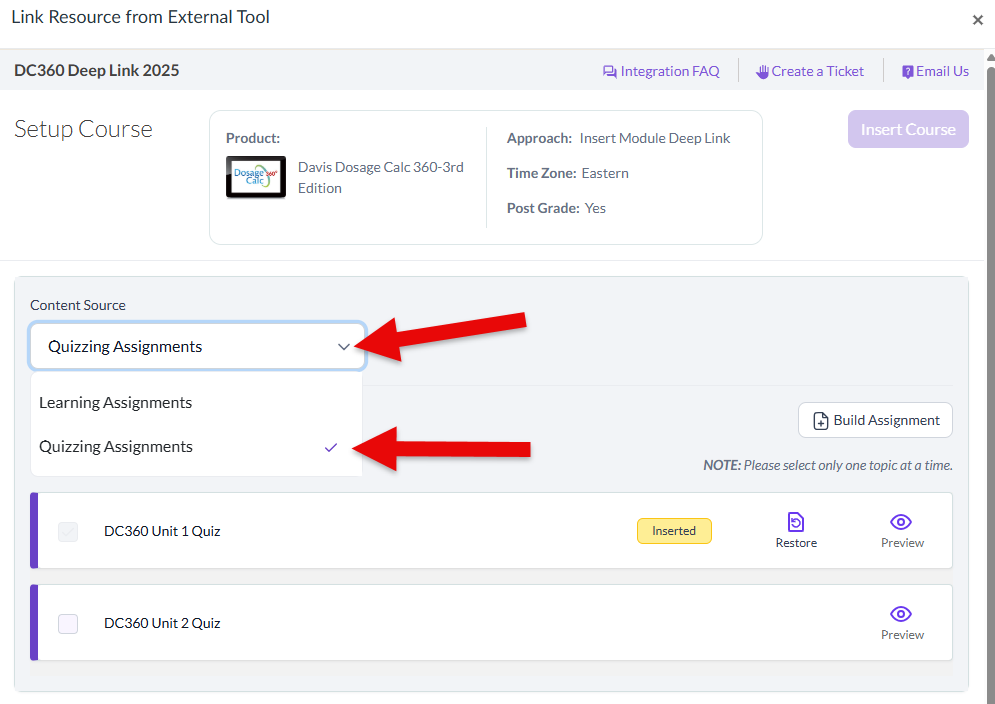
Task: Select Learning Assignments from the dropdown list
Action: [116, 403]
